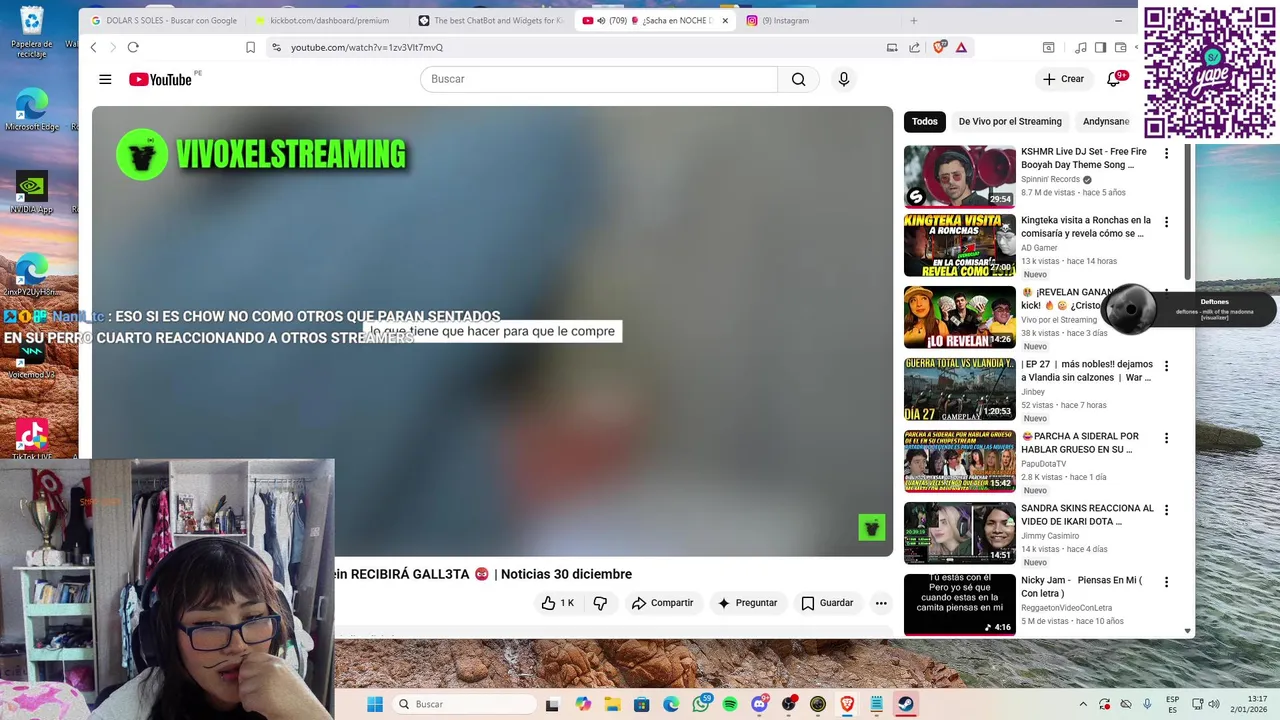Click the green channel watermark on video
The height and width of the screenshot is (720, 1280).
[x=872, y=527]
